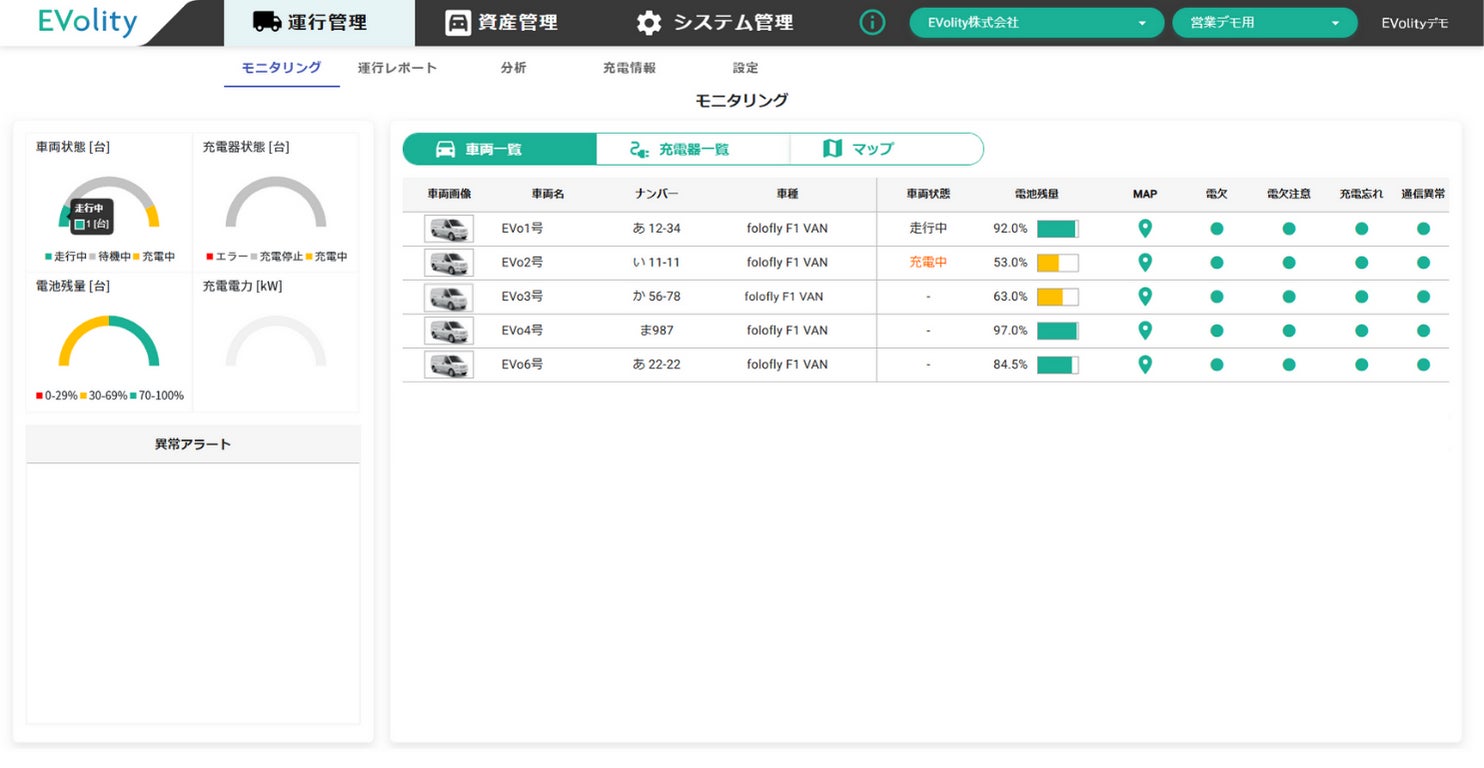
Task: Click the info circle icon in header
Action: pyautogui.click(x=872, y=22)
